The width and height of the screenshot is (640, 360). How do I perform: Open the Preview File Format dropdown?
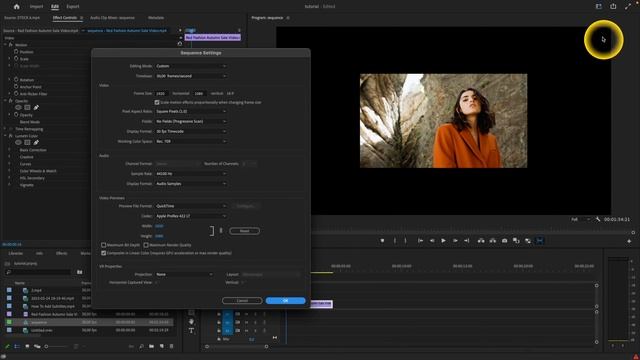(191, 206)
